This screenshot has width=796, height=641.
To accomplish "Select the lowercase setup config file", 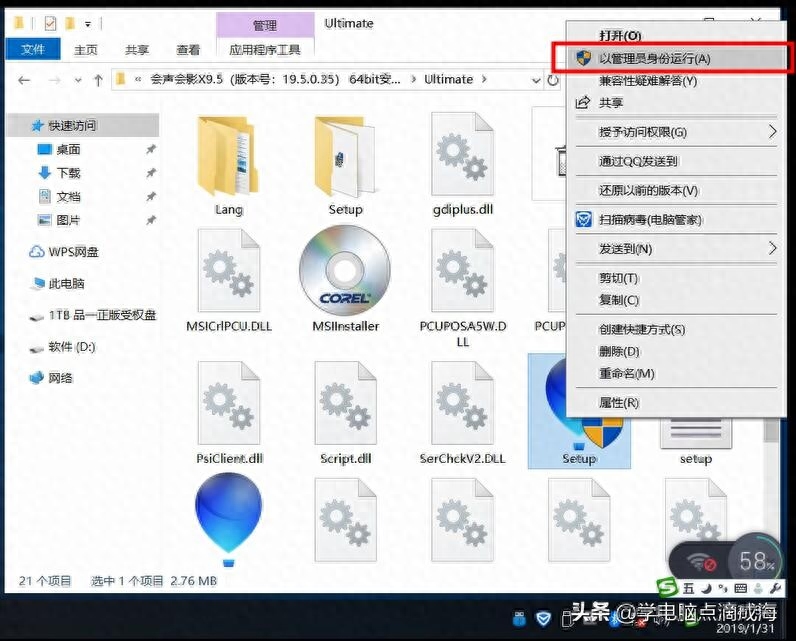I will 696,442.
